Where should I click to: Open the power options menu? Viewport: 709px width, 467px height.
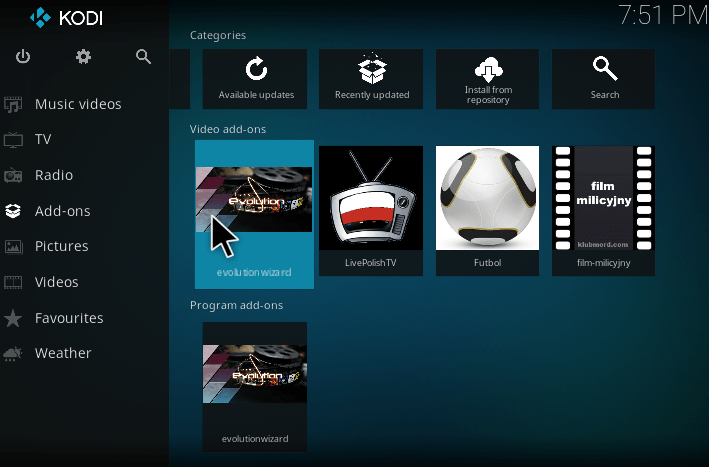click(x=23, y=57)
